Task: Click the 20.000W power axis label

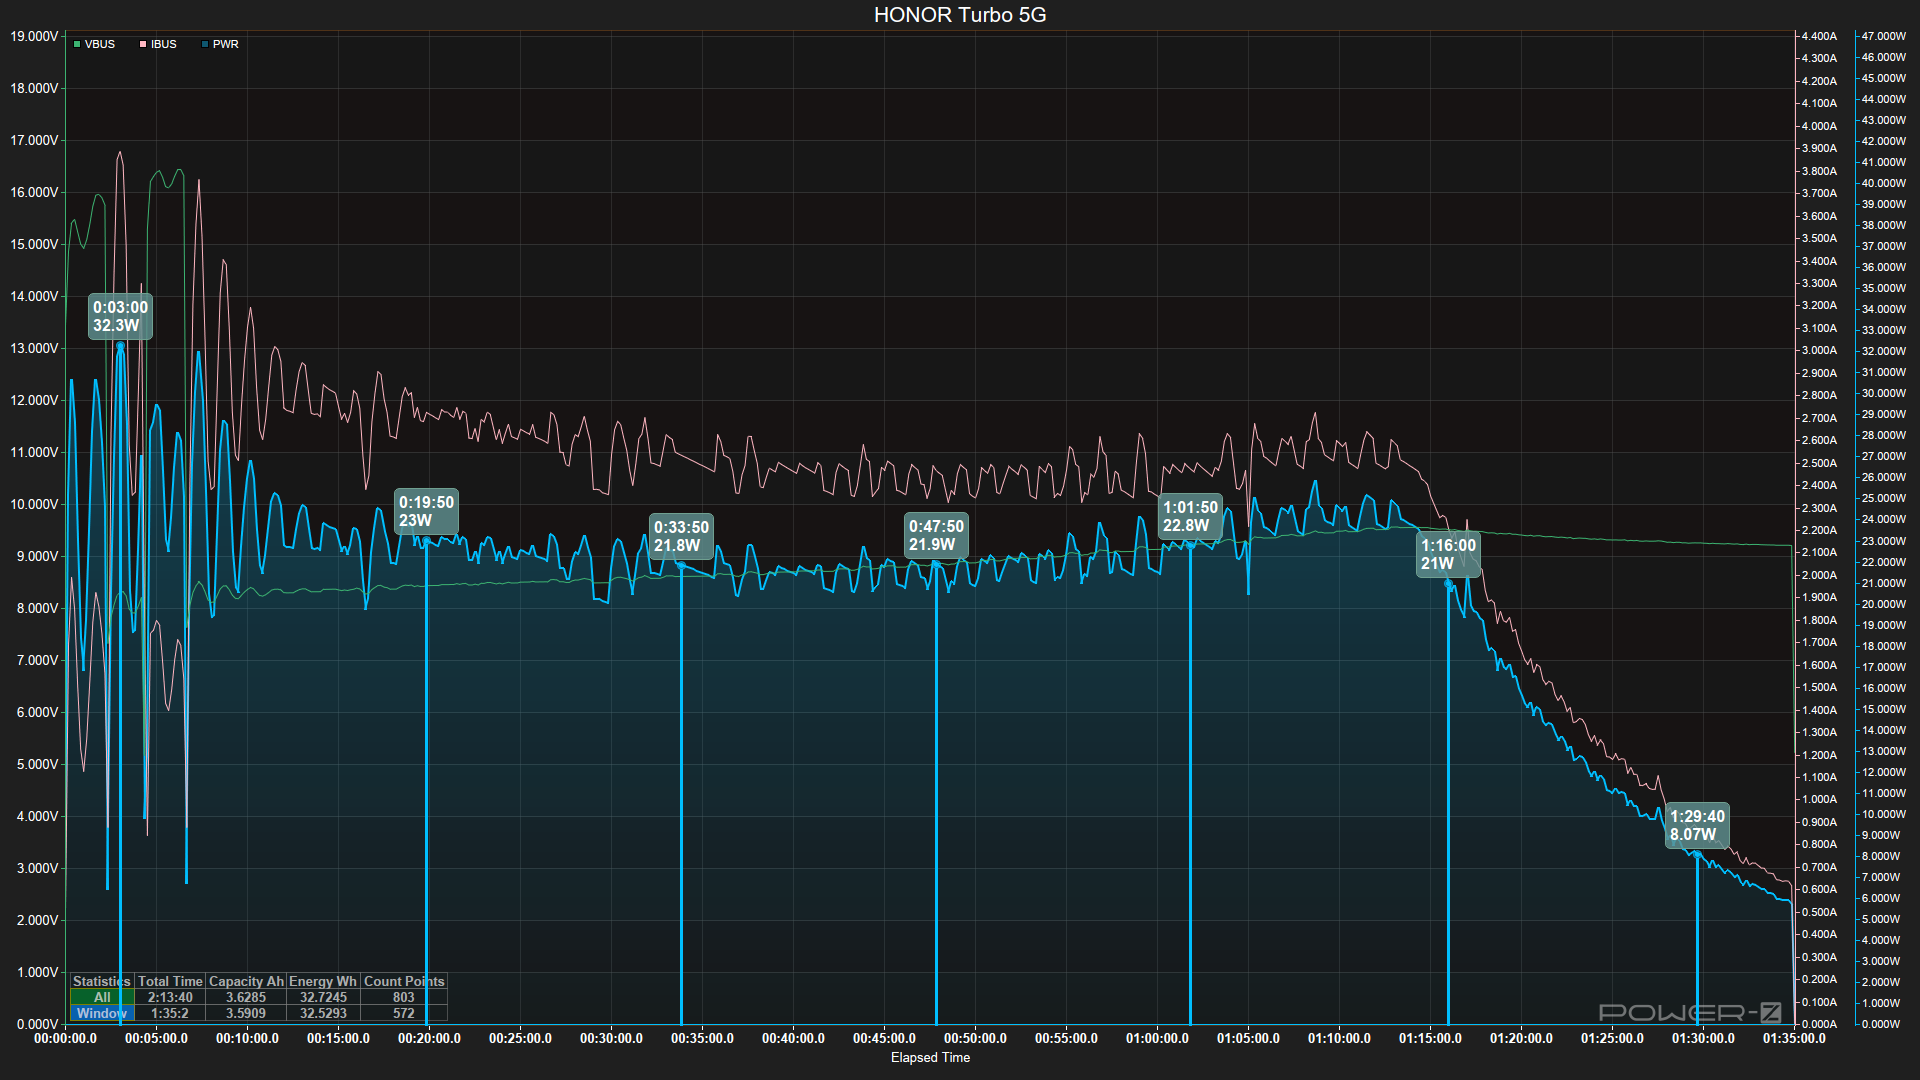Action: tap(1884, 604)
